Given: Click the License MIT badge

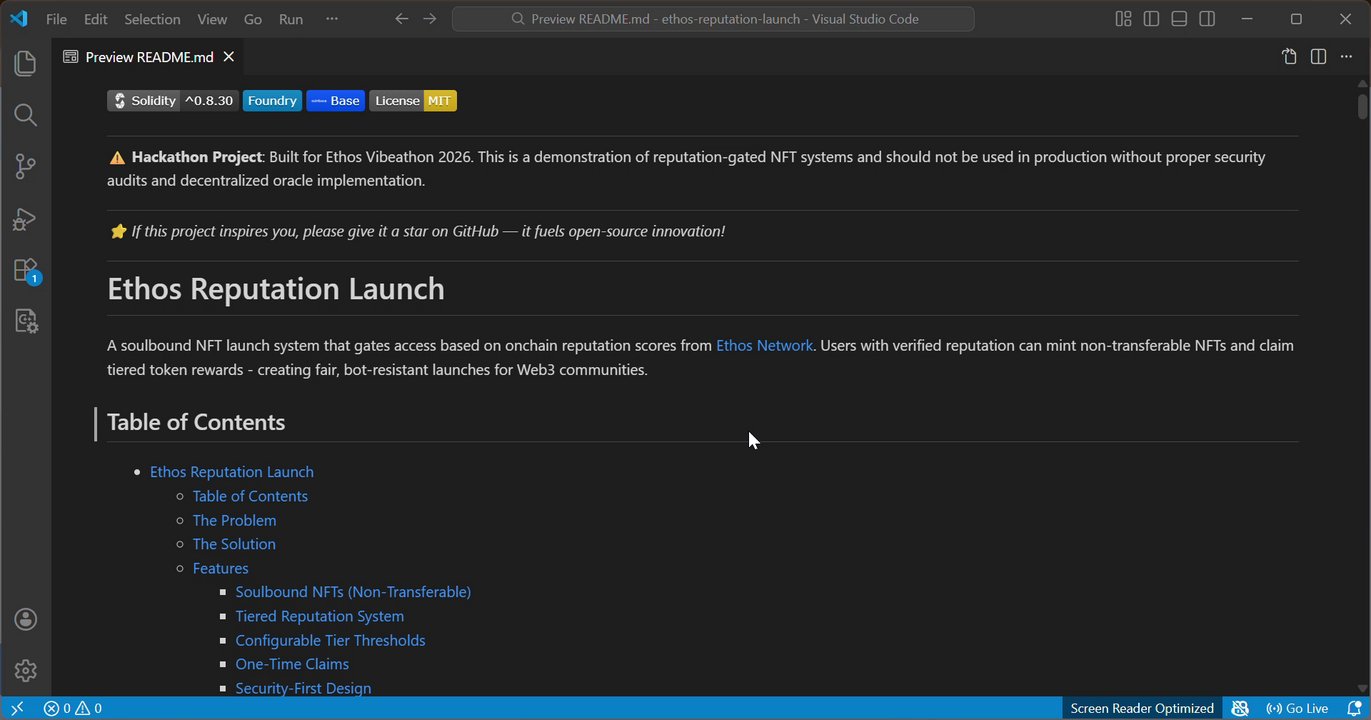Looking at the screenshot, I should click(x=413, y=101).
